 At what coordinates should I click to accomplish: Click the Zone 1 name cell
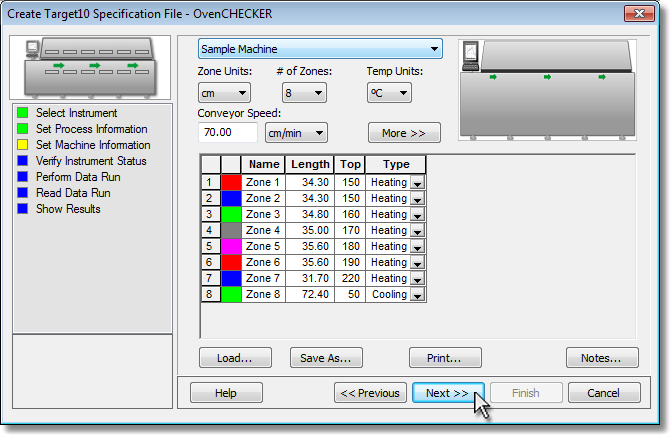[263, 182]
